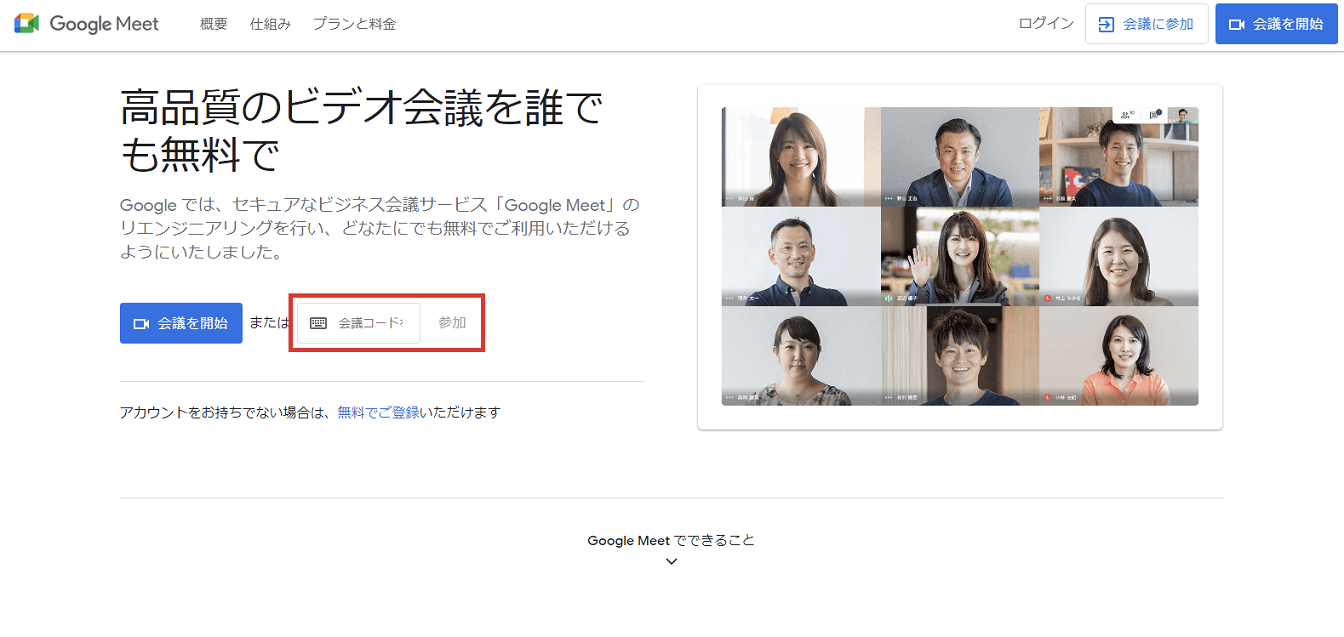The width and height of the screenshot is (1344, 637).
Task: Click the Google Meet logo icon
Action: (29, 23)
